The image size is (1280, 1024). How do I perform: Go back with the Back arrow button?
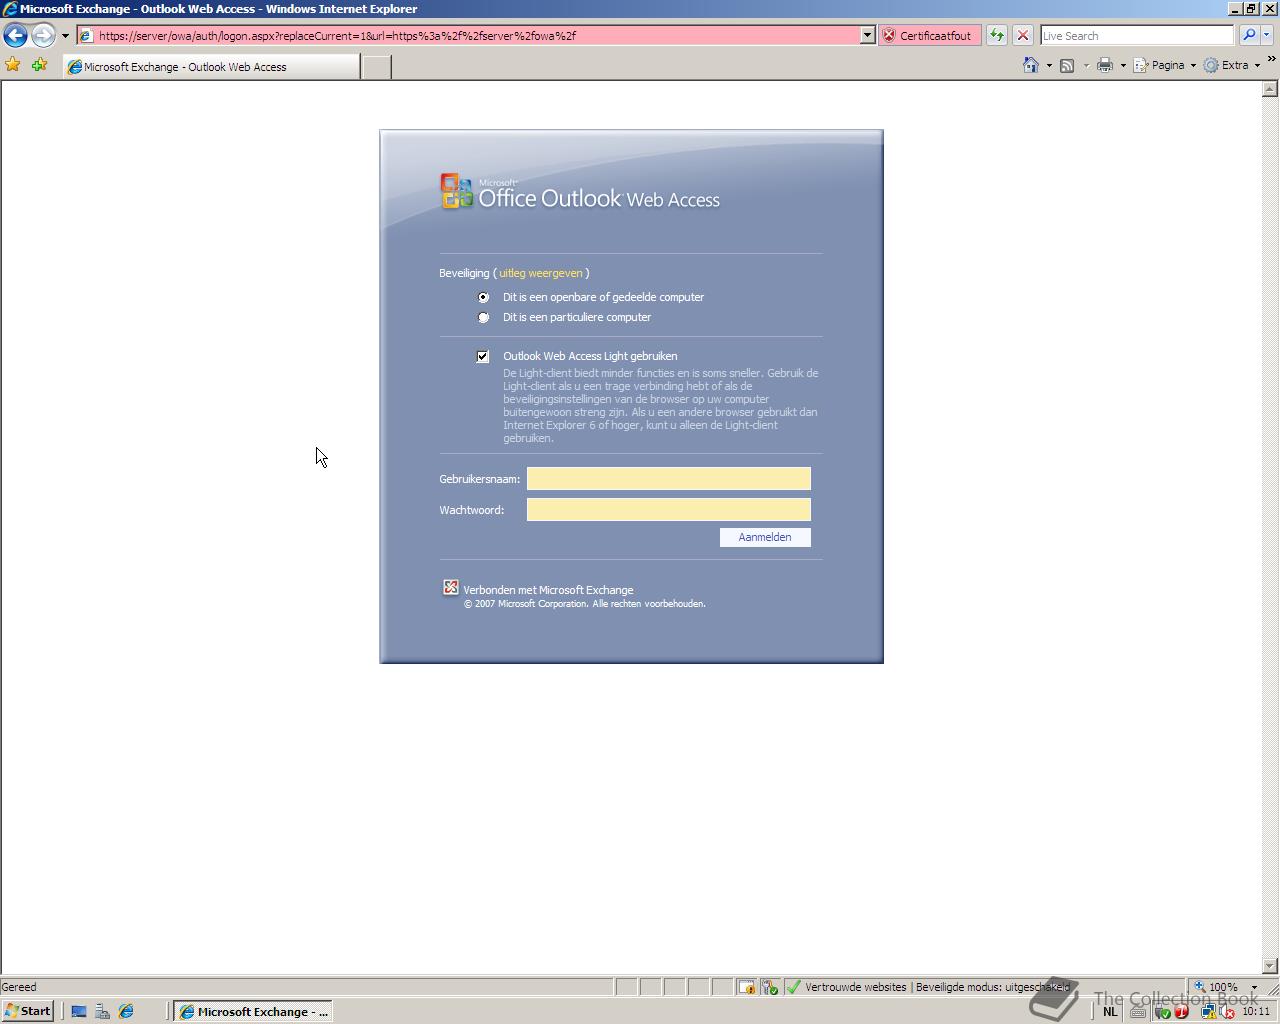point(15,36)
